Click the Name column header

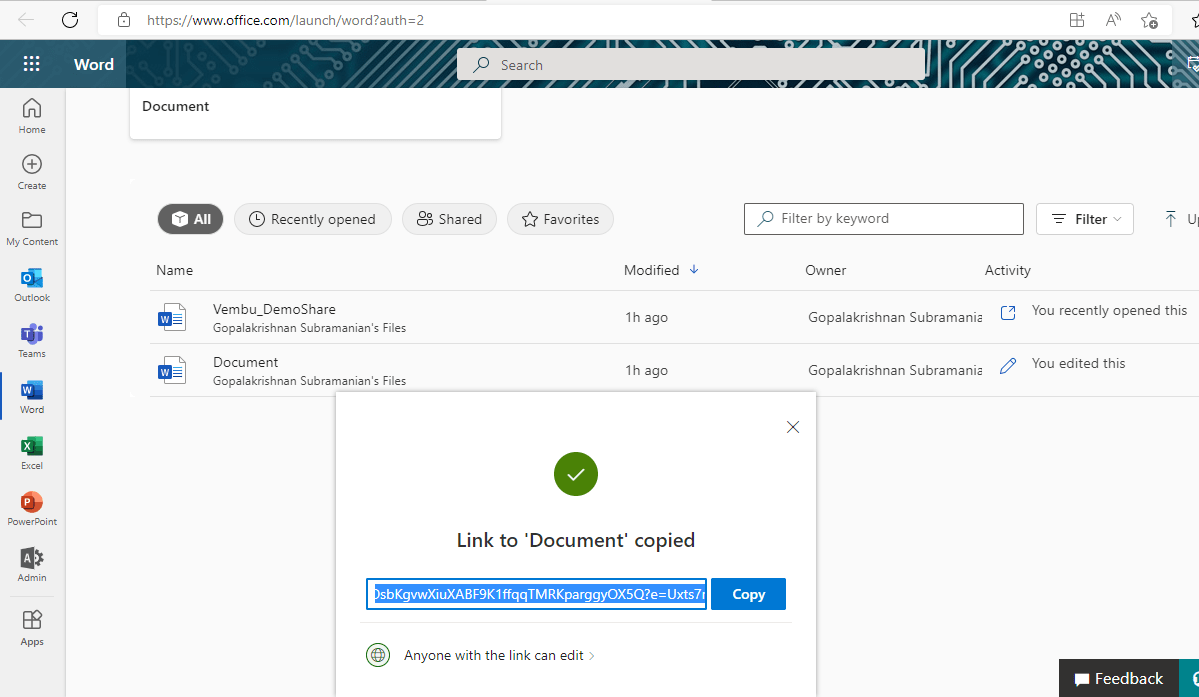coord(174,270)
